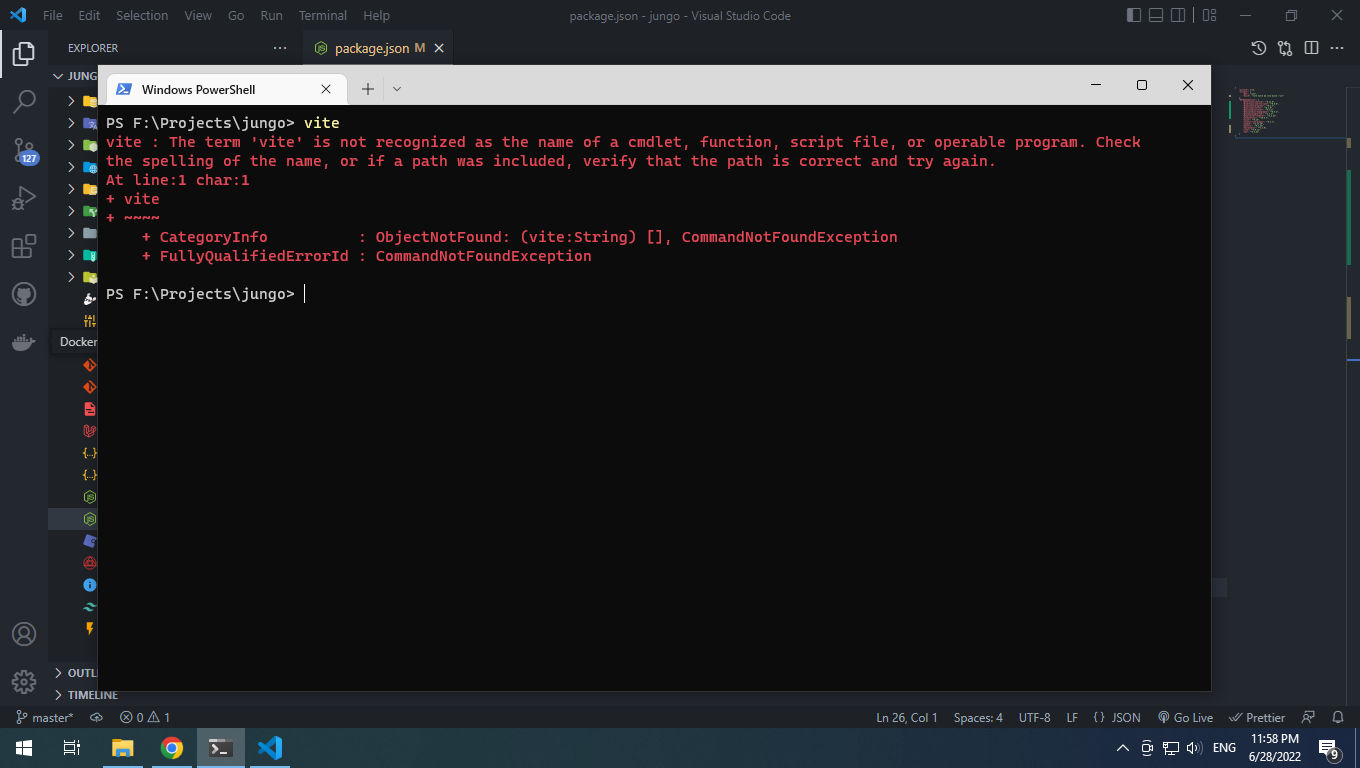Click the volume icon in system tray
Screen dimensions: 1360x768
(x=1194, y=748)
